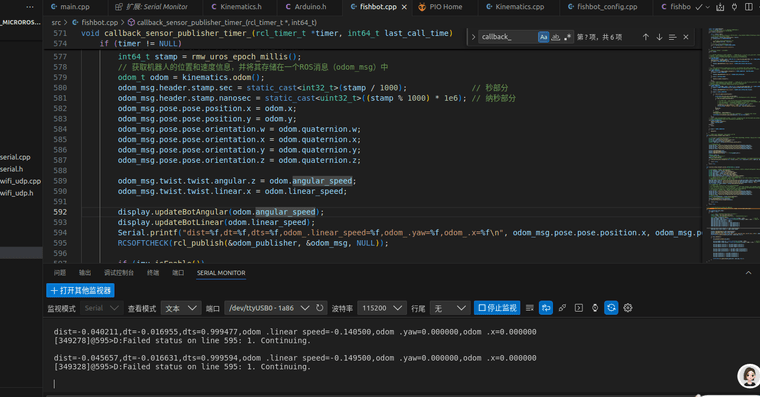Image resolution: width=760 pixels, height=397 pixels.
Task: Expand the replace field chevron in find widget
Action: [x=473, y=37]
